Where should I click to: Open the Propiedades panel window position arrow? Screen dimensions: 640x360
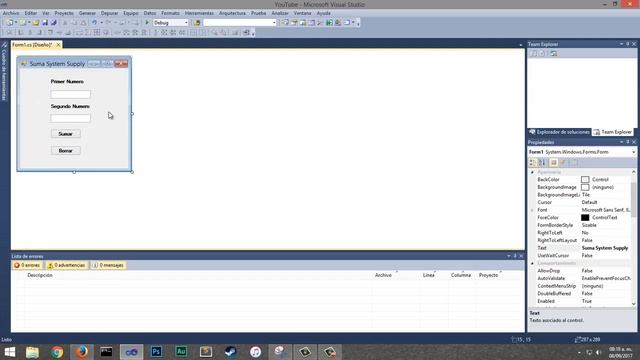tap(622, 142)
